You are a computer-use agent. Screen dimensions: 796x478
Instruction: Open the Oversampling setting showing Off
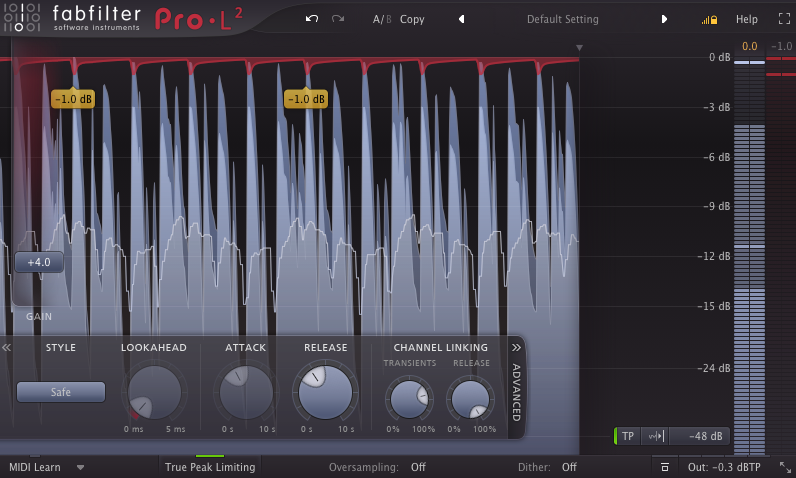coord(418,467)
